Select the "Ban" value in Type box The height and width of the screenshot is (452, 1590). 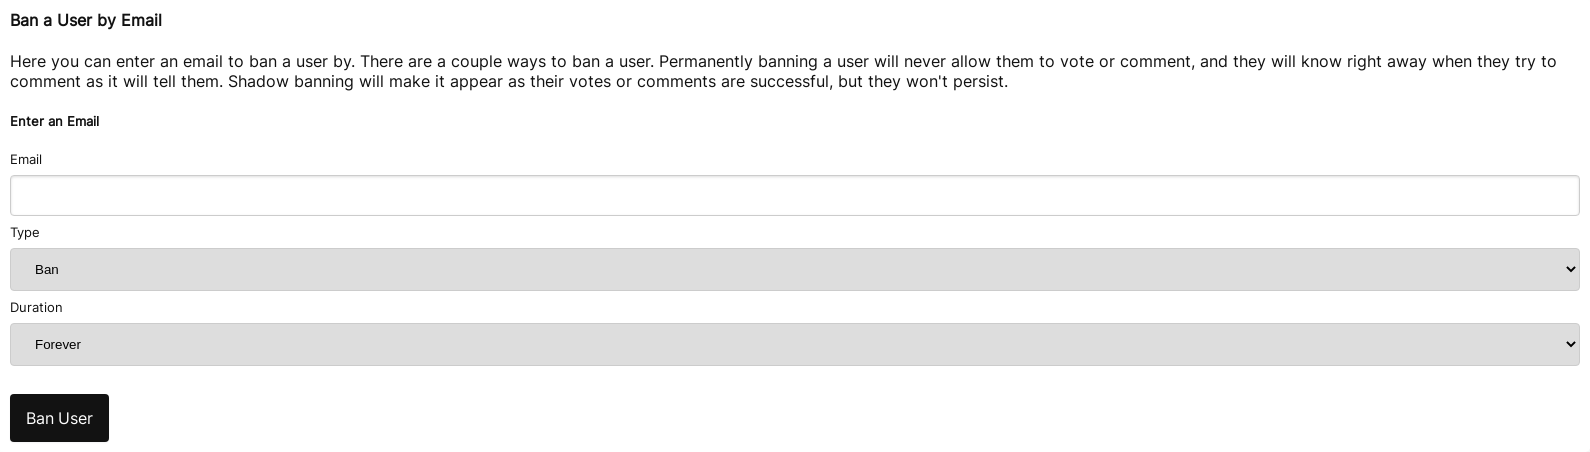tap(47, 269)
